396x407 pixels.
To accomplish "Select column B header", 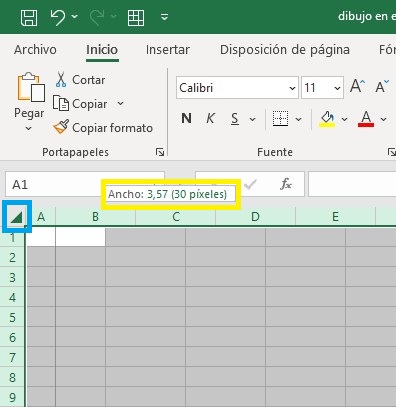I will (x=95, y=217).
